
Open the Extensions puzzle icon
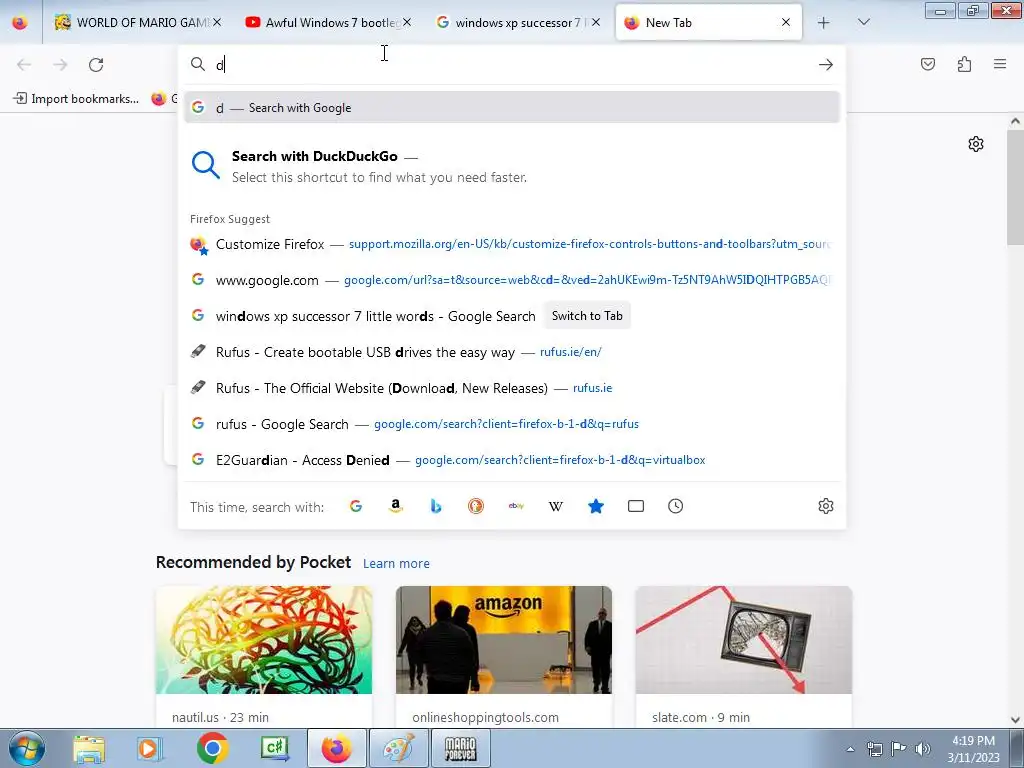(964, 64)
